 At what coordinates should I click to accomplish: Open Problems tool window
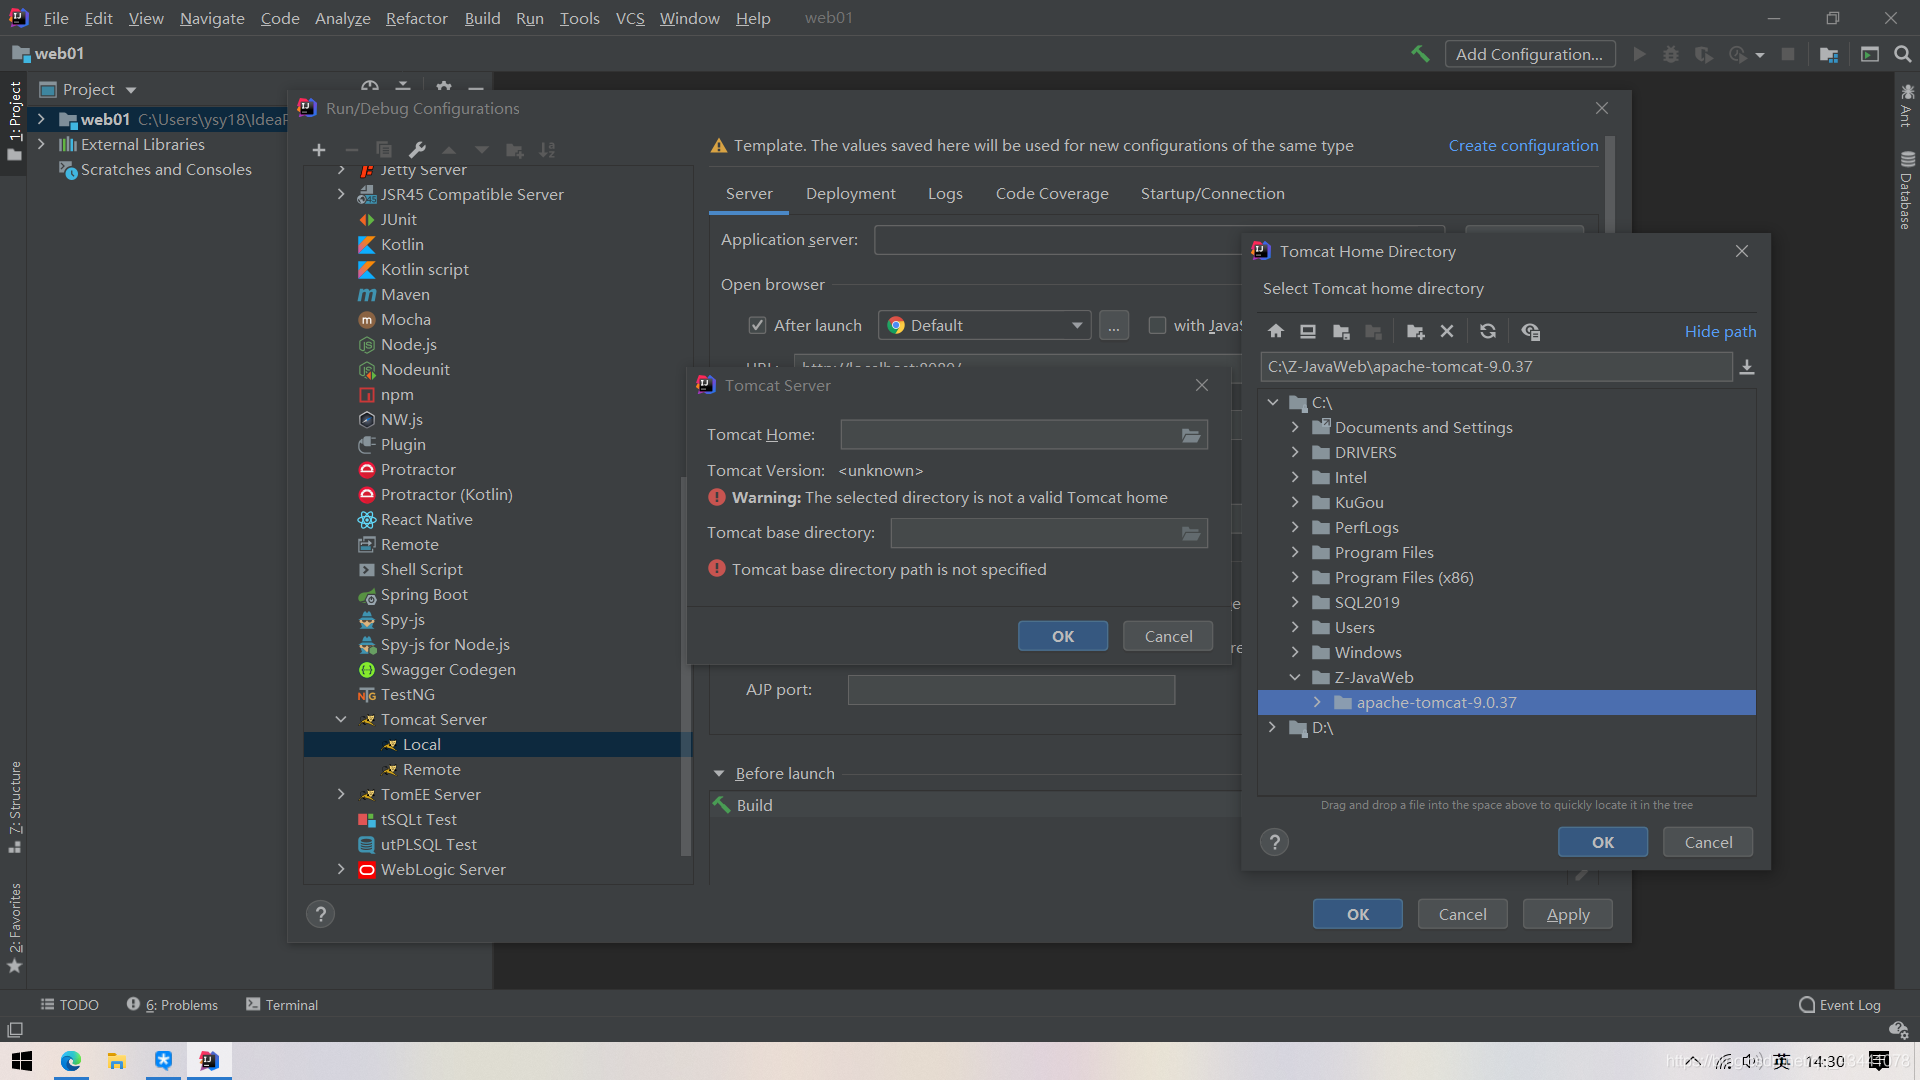click(172, 1005)
